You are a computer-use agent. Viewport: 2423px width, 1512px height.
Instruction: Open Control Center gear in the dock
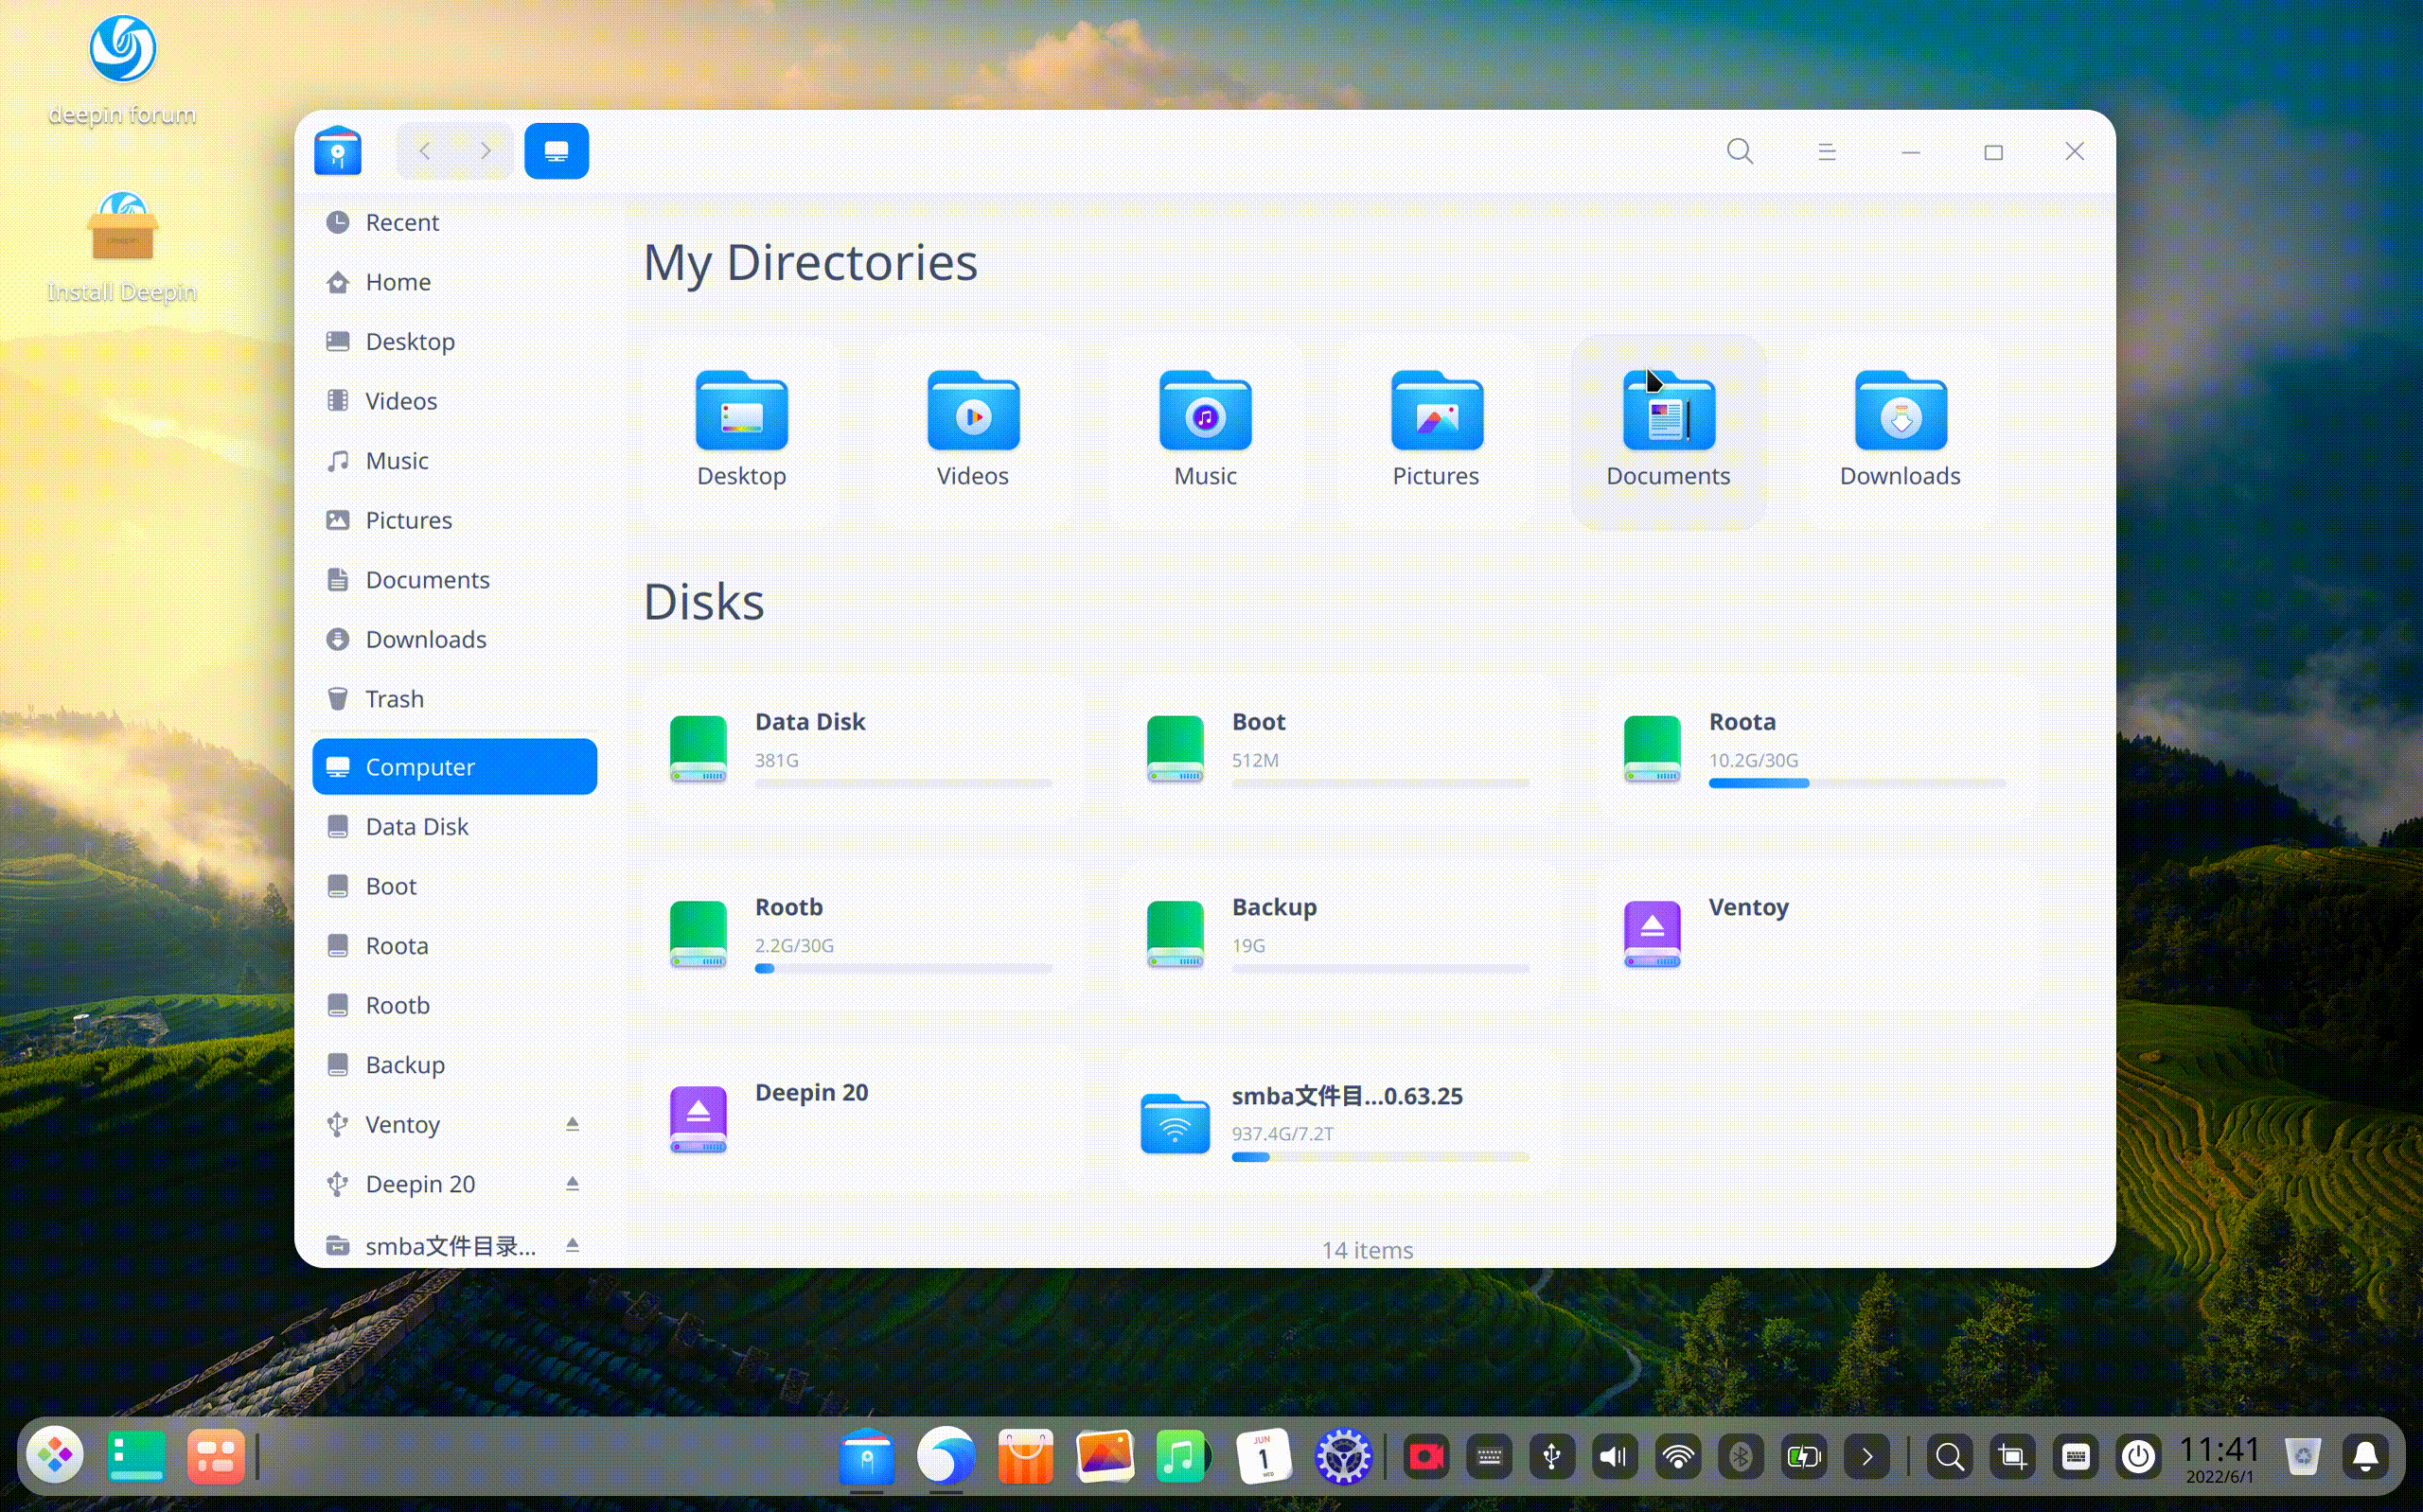[1342, 1456]
